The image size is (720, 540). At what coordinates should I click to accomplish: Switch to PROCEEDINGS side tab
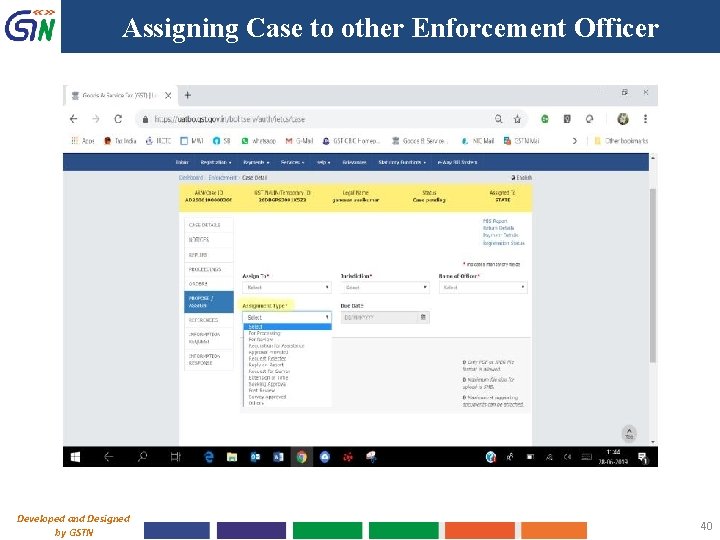pos(208,270)
